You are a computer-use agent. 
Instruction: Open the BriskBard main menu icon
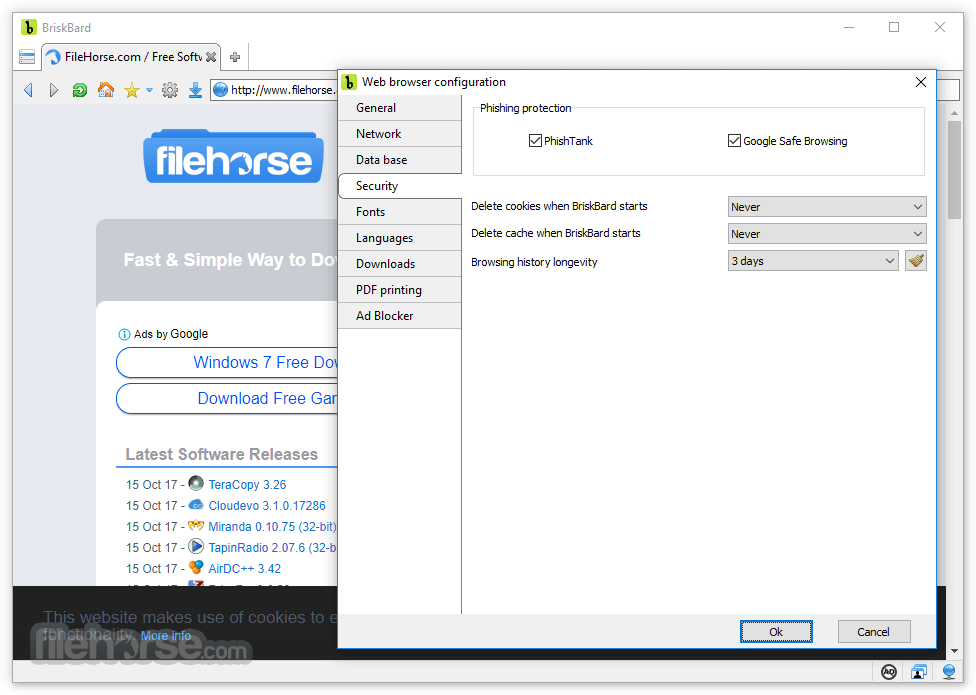coord(27,57)
